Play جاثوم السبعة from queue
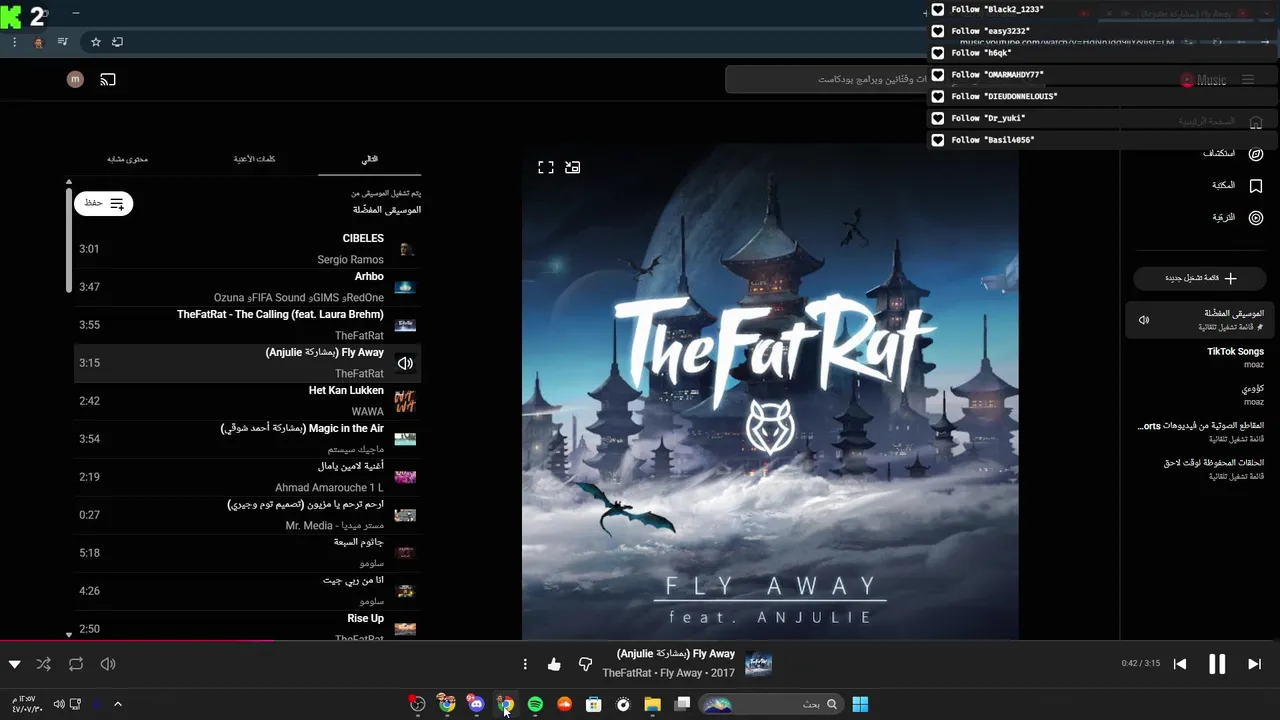 247,553
